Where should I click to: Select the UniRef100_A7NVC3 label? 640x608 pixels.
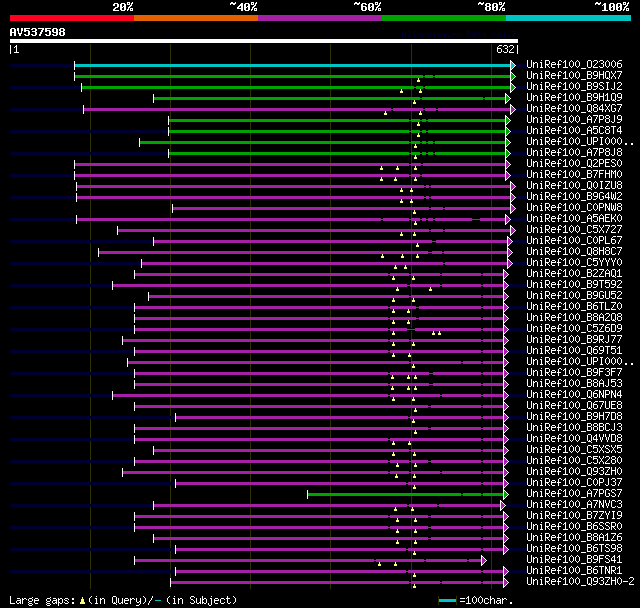pos(574,505)
